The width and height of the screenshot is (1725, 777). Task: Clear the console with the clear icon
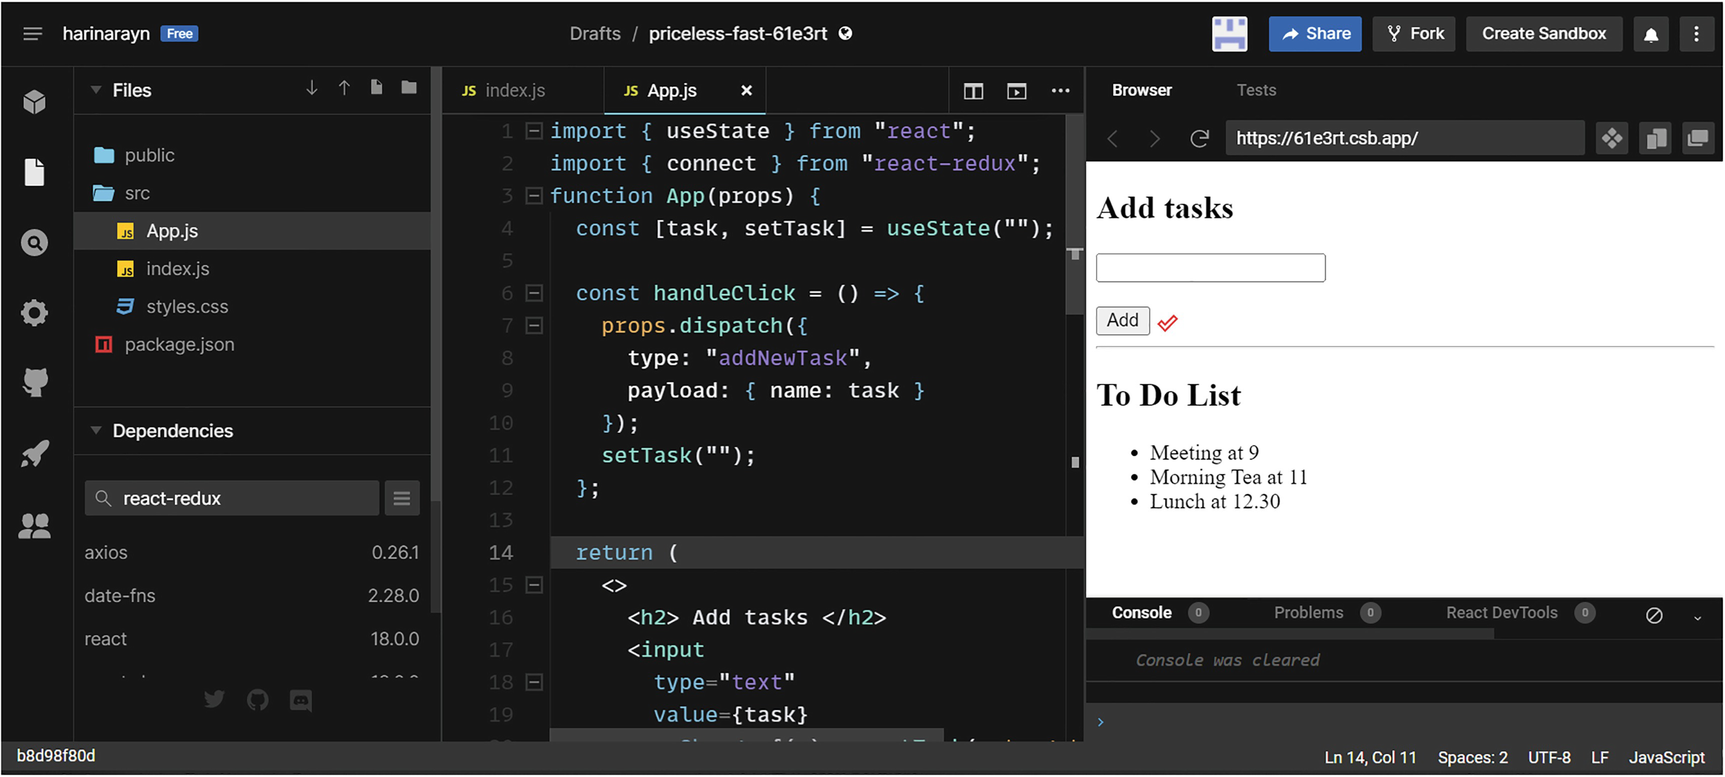coord(1654,615)
